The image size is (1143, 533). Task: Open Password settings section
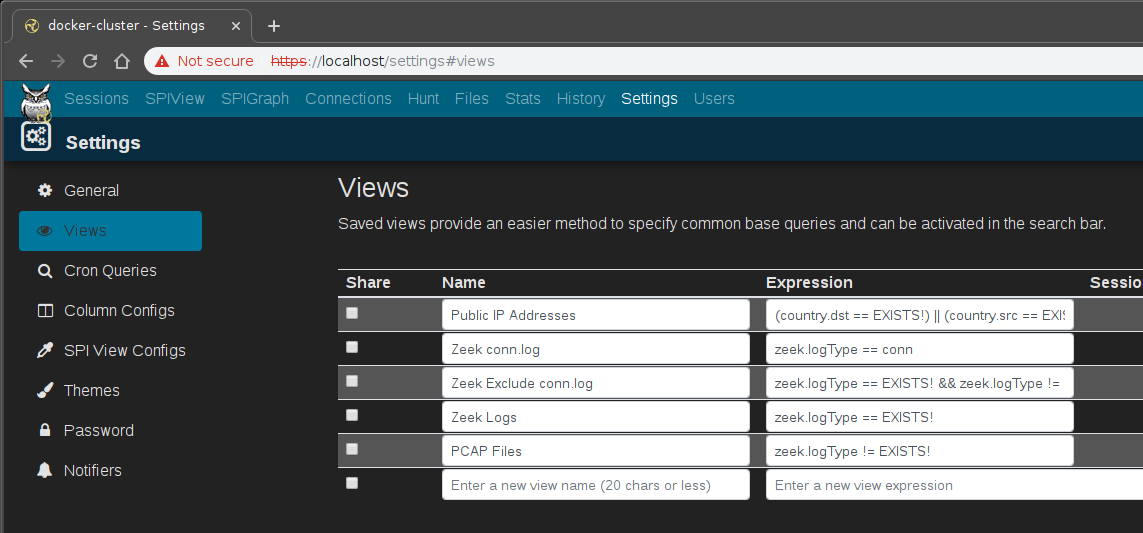[x=110, y=430]
